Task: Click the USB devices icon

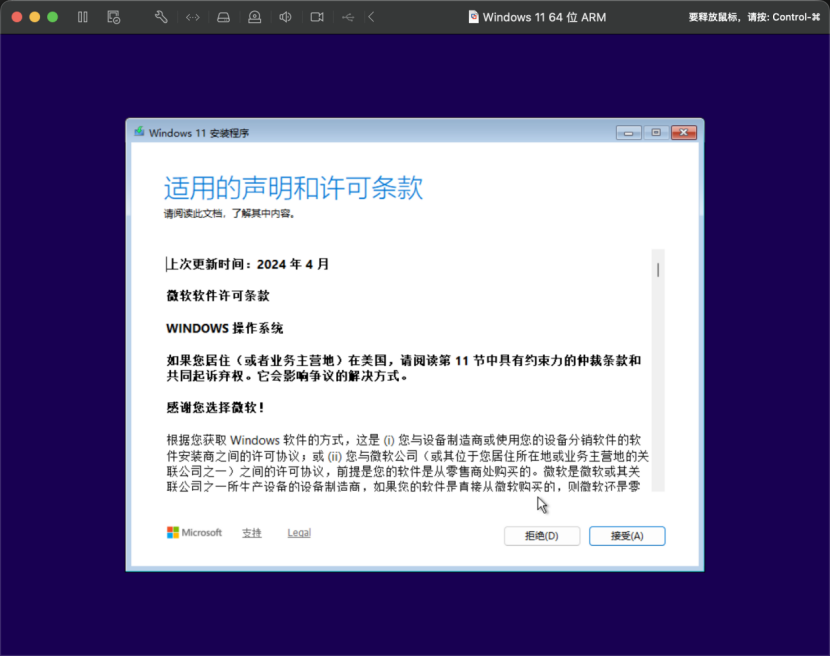Action: [348, 17]
